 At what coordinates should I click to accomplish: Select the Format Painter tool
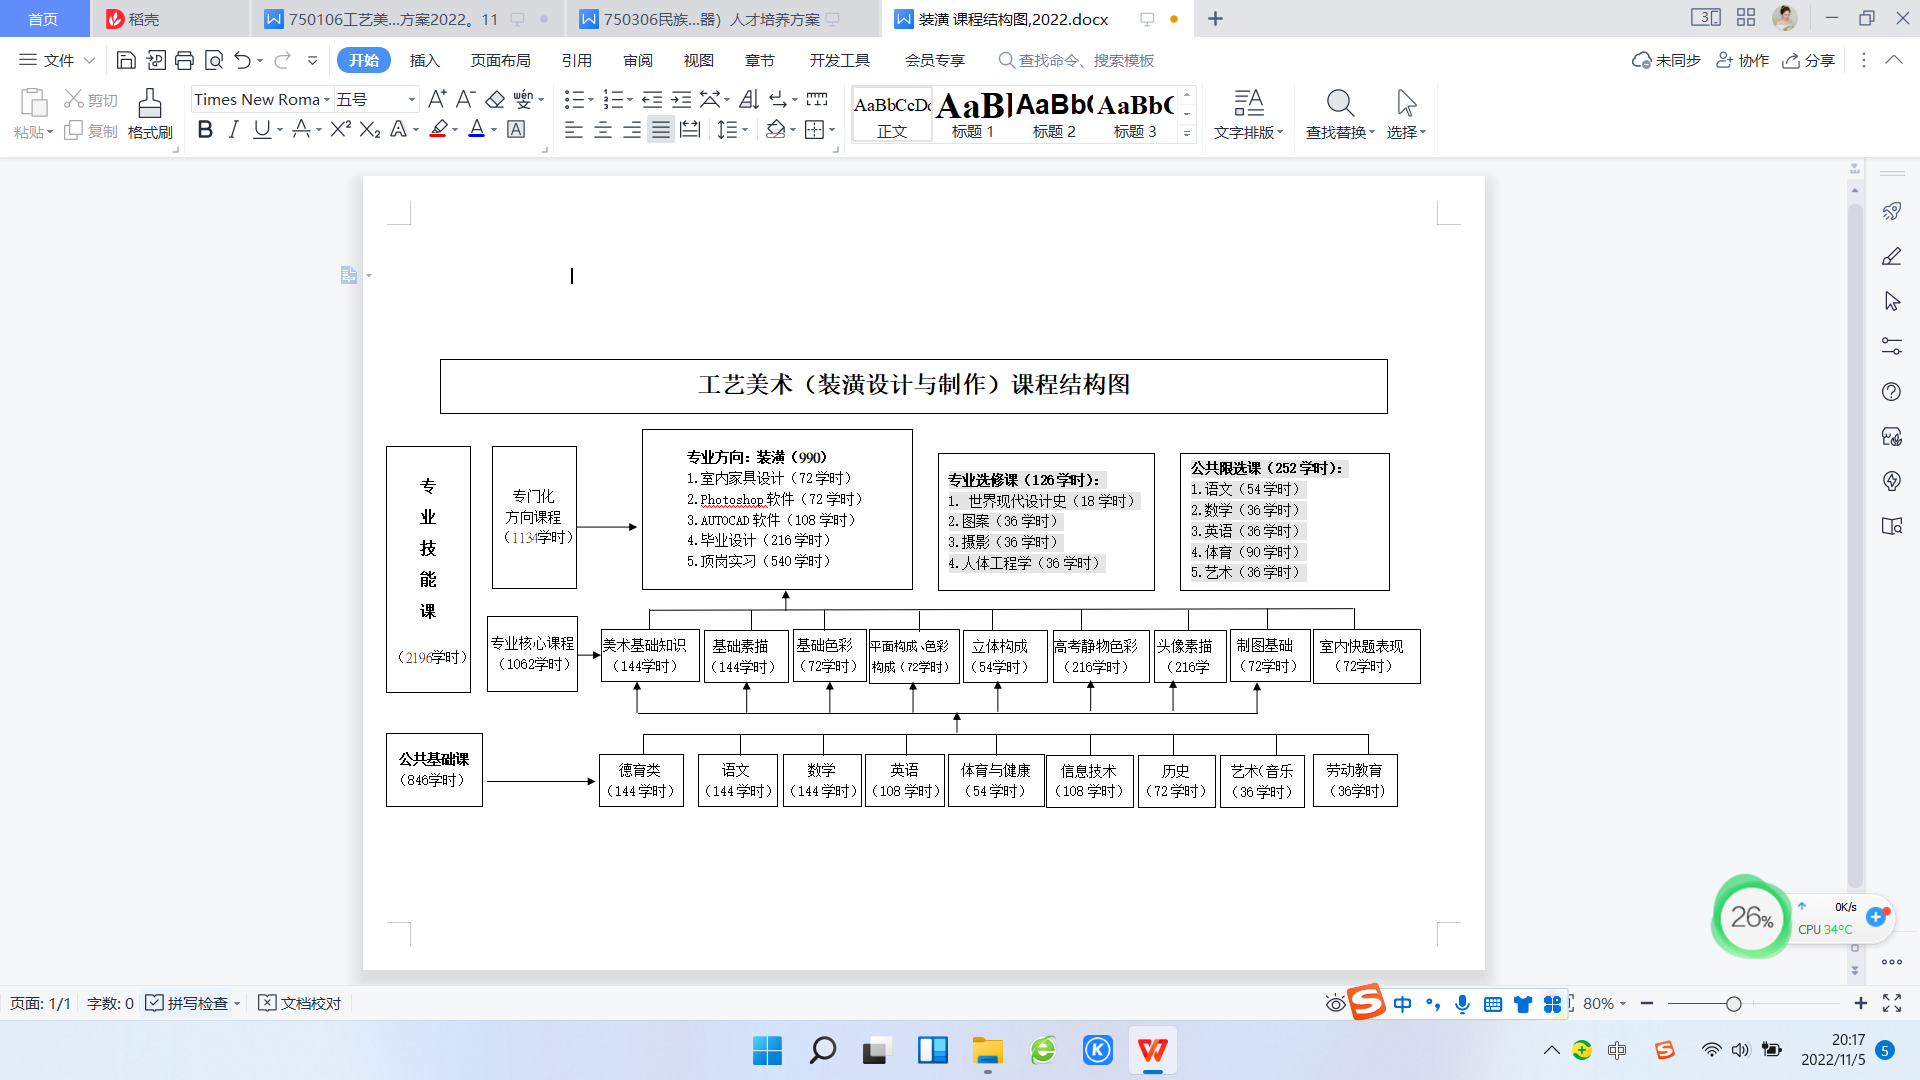click(x=150, y=114)
